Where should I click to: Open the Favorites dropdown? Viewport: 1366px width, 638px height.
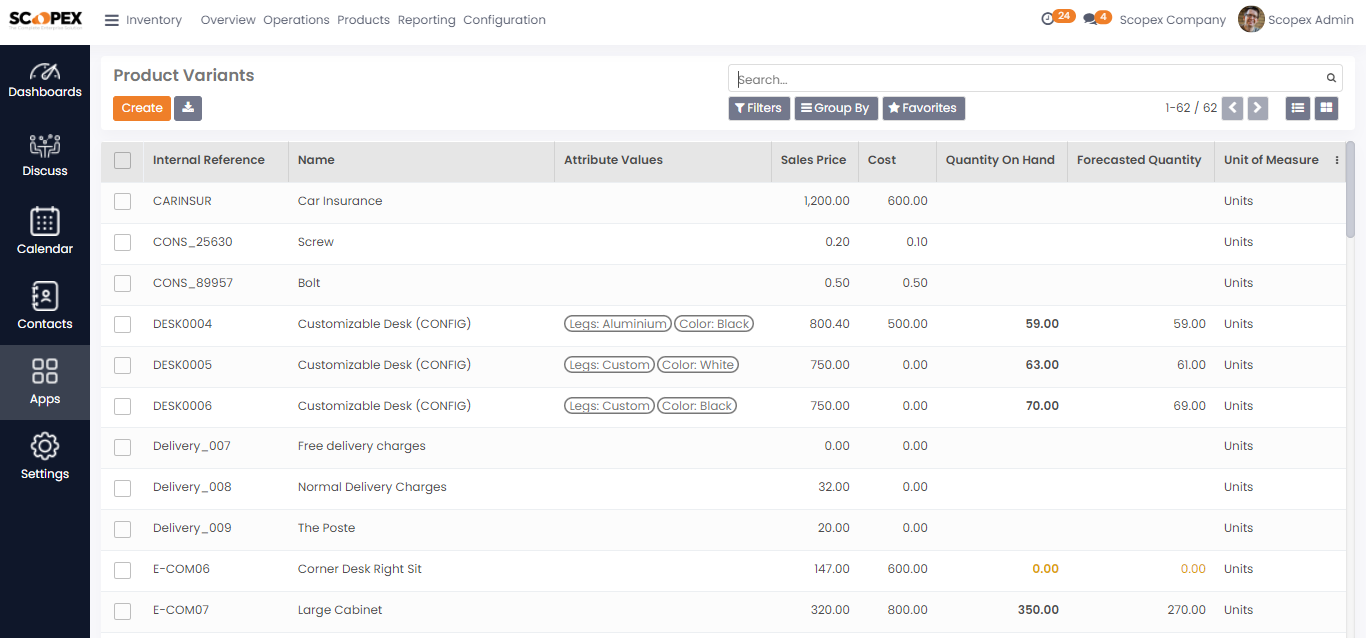[x=923, y=108]
